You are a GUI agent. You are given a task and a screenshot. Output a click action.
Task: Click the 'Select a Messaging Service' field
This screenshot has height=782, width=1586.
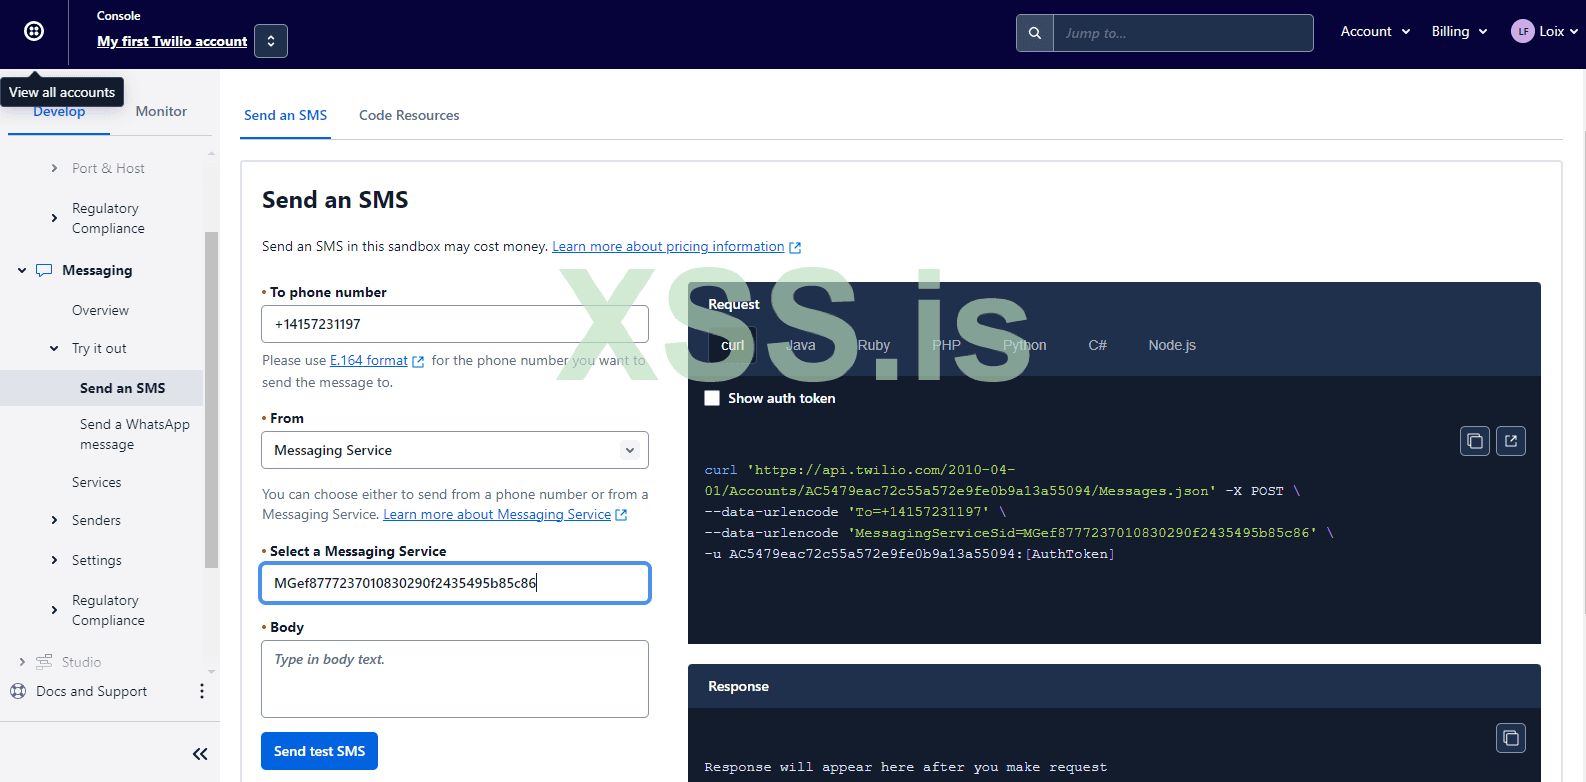click(455, 583)
